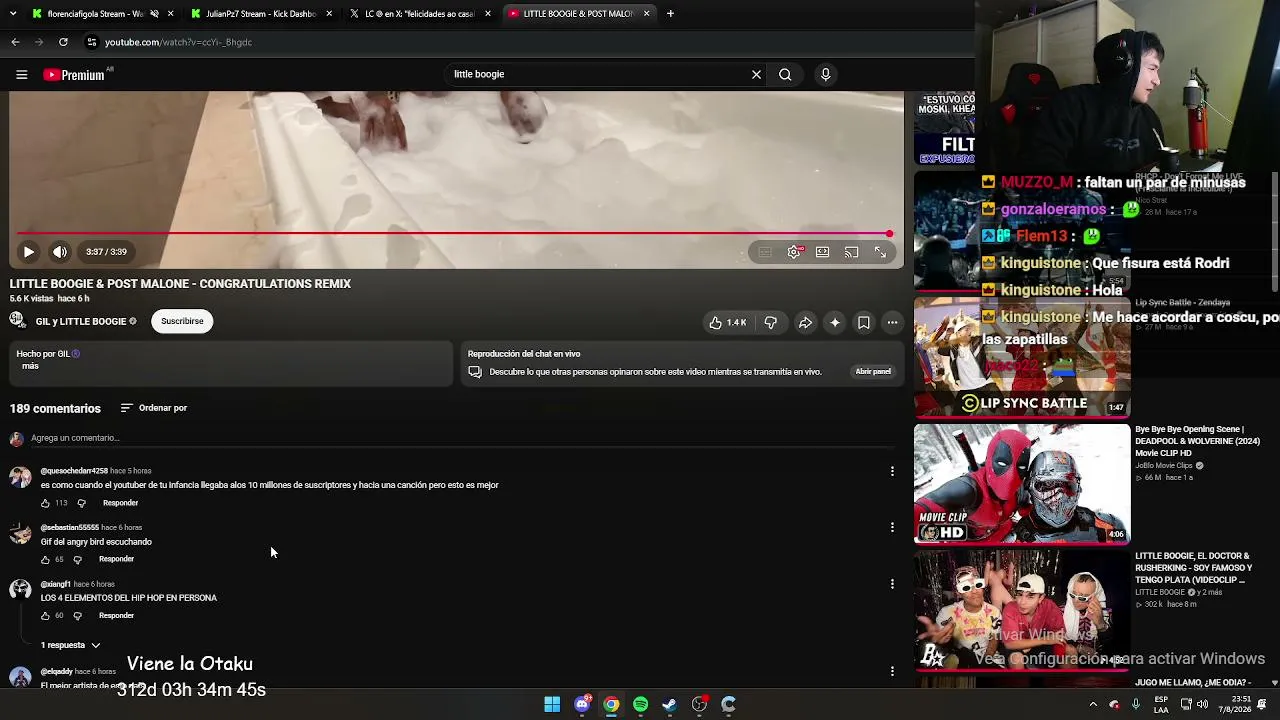The height and width of the screenshot is (720, 1280).
Task: Open Spotify from the taskbar
Action: (x=640, y=704)
